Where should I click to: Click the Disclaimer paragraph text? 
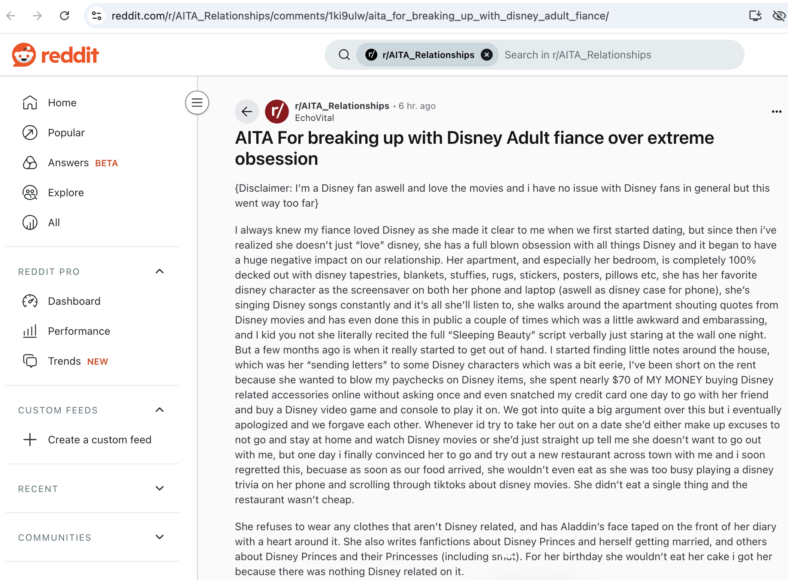(x=502, y=196)
